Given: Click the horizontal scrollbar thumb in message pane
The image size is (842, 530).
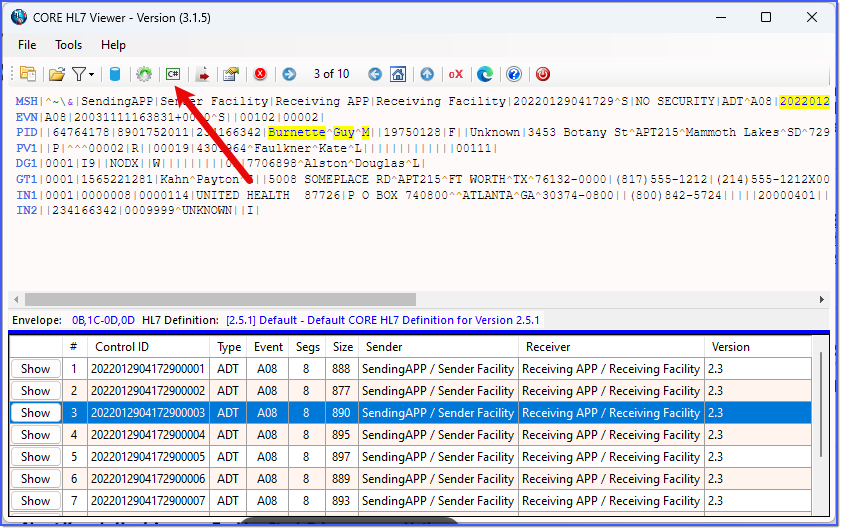Looking at the screenshot, I should coord(220,299).
